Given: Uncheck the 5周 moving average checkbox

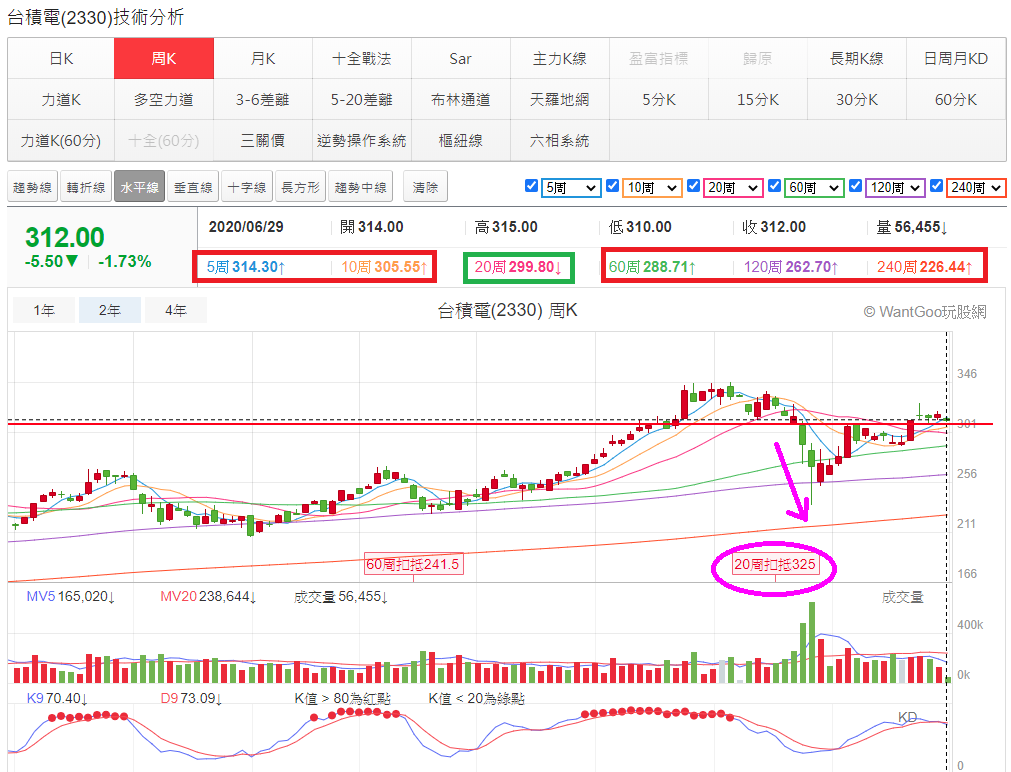Looking at the screenshot, I should pyautogui.click(x=531, y=186).
